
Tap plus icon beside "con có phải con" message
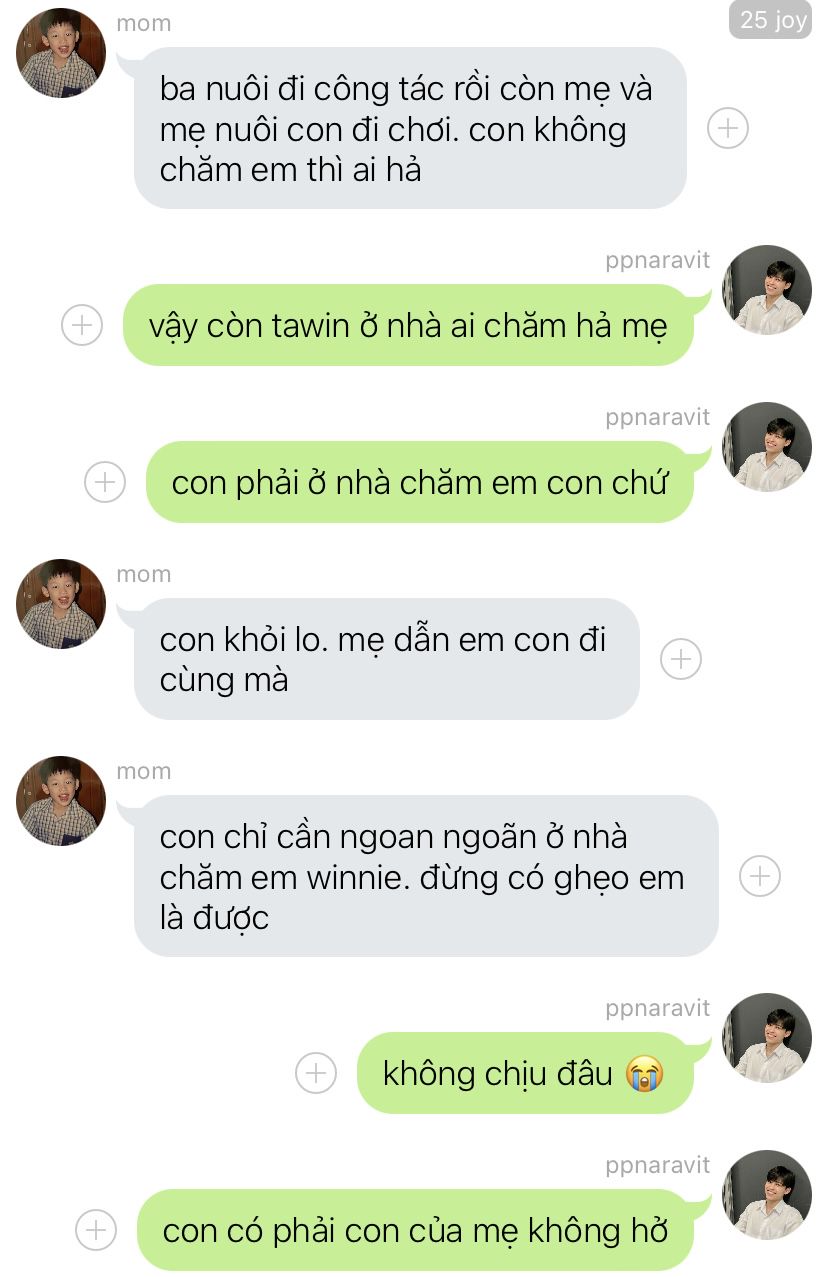pos(96,1230)
